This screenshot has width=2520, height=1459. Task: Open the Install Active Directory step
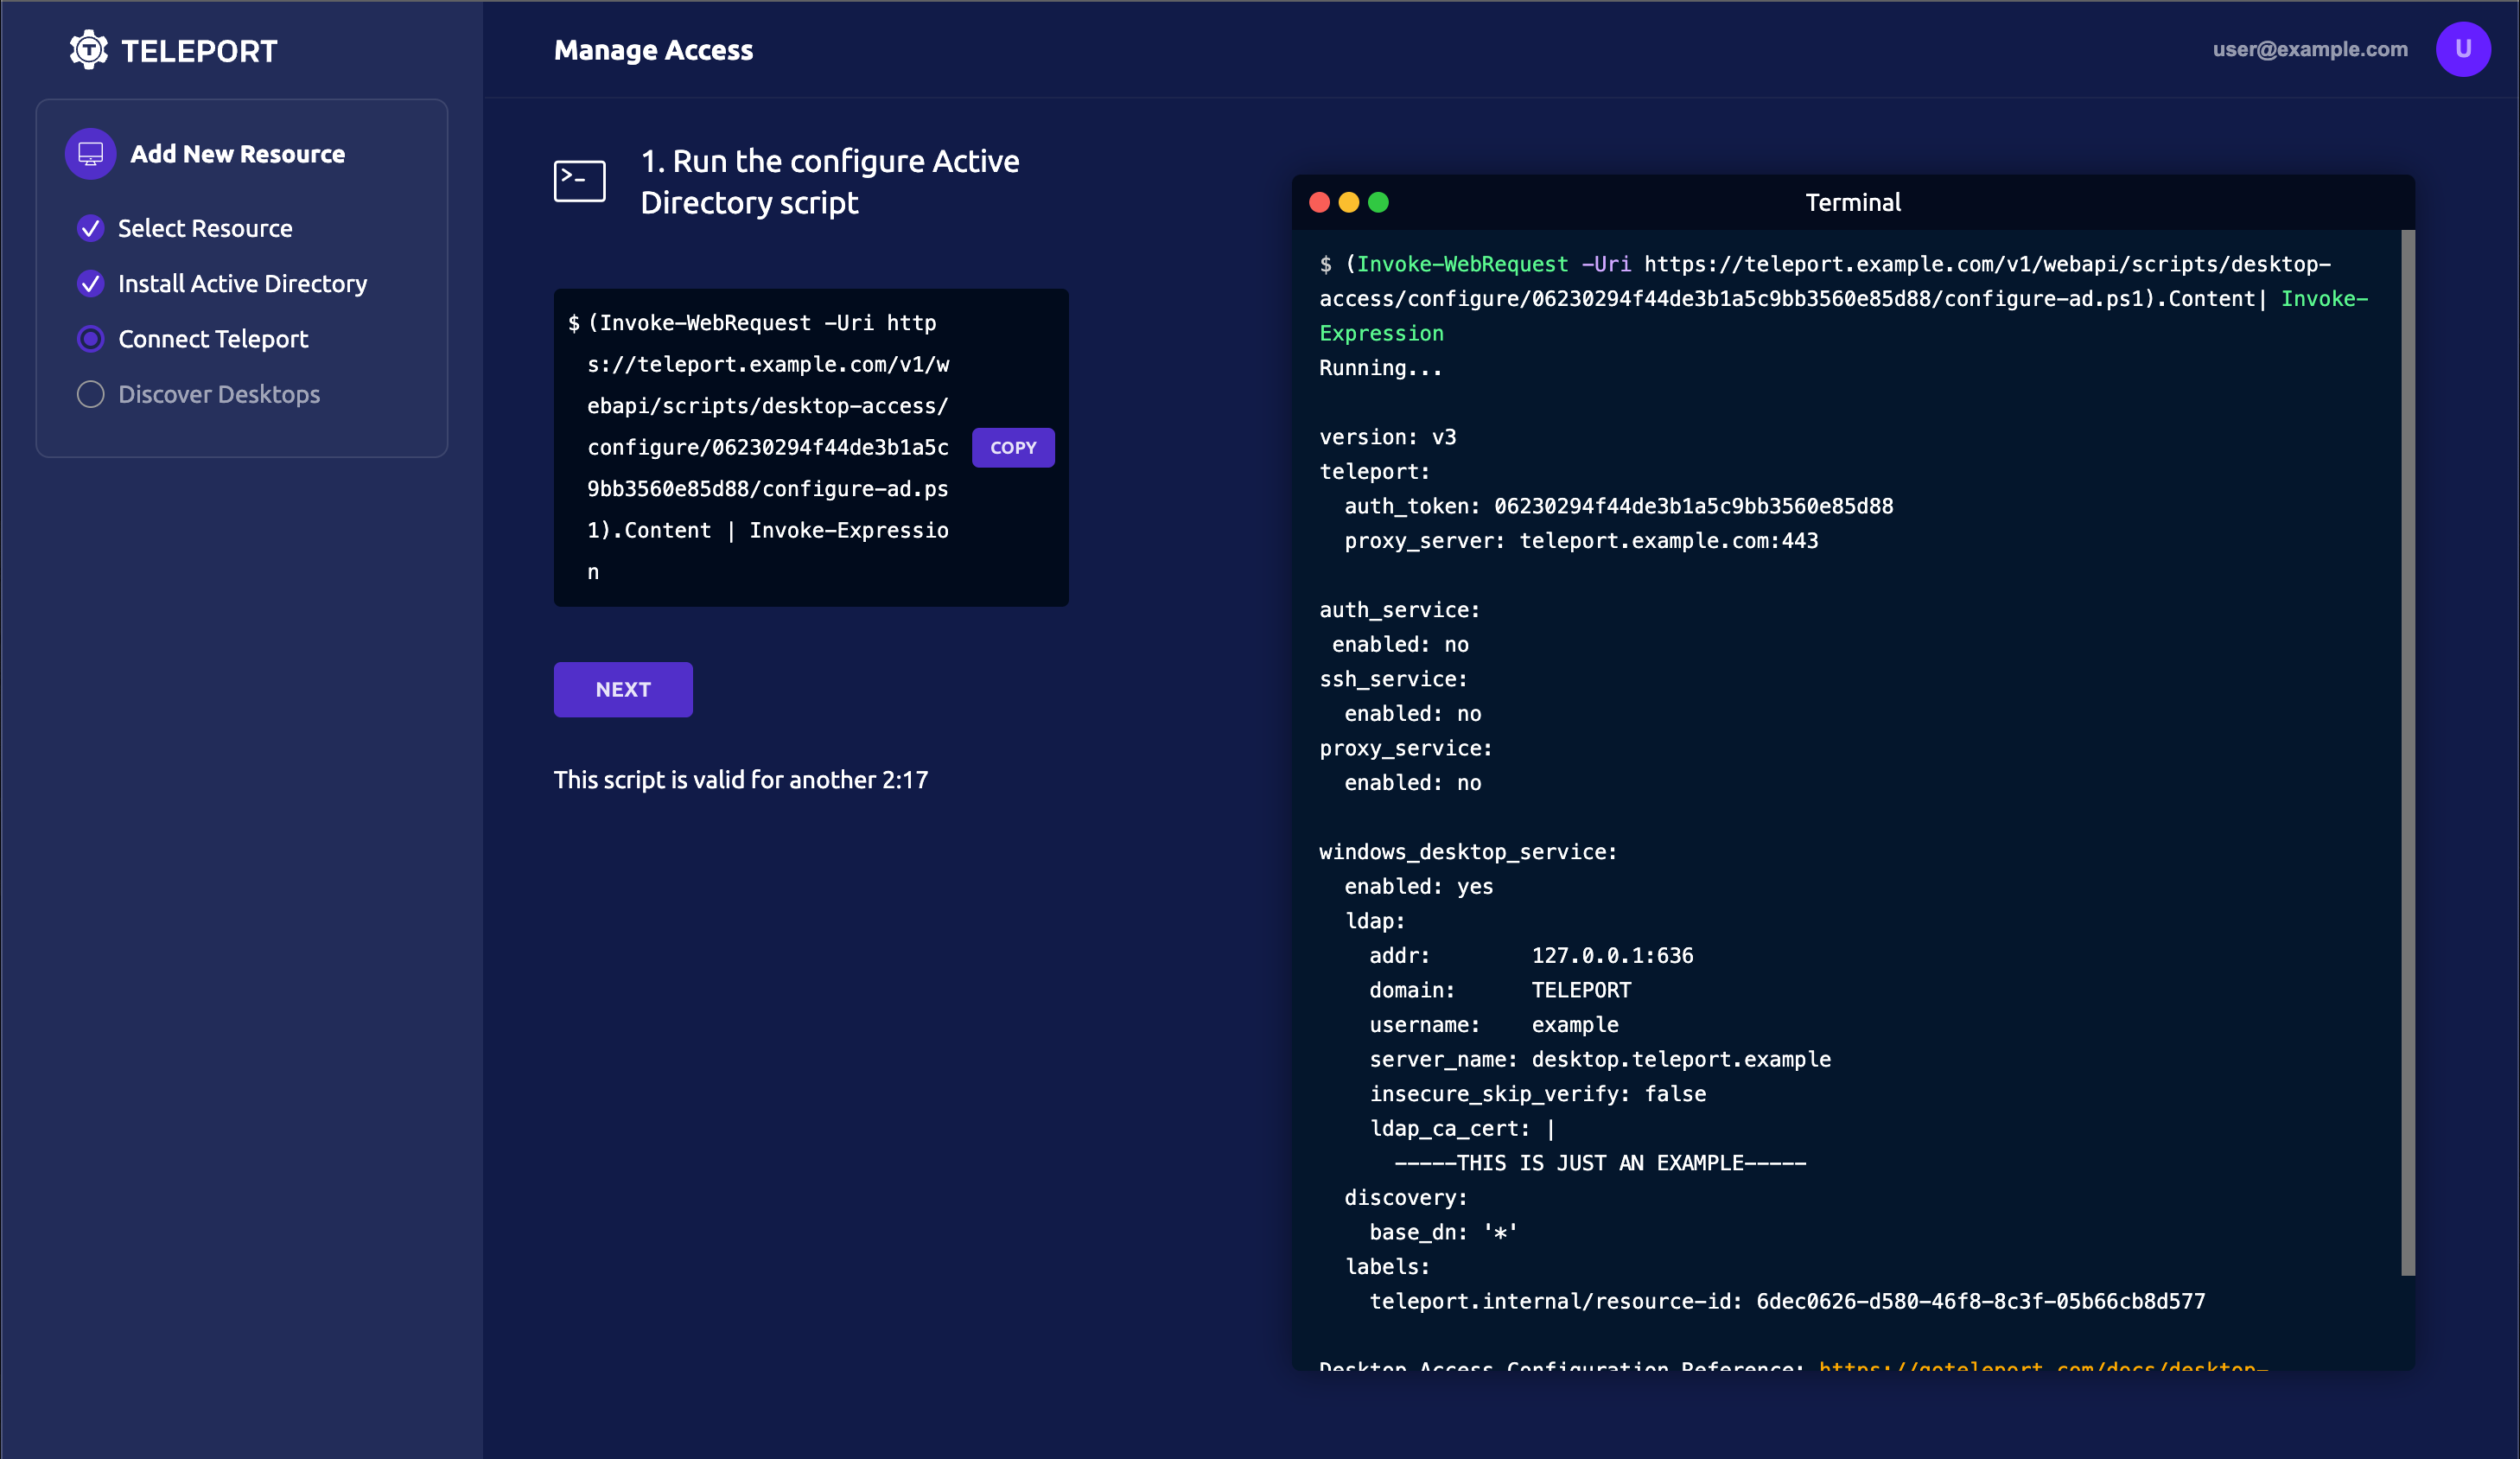[243, 284]
